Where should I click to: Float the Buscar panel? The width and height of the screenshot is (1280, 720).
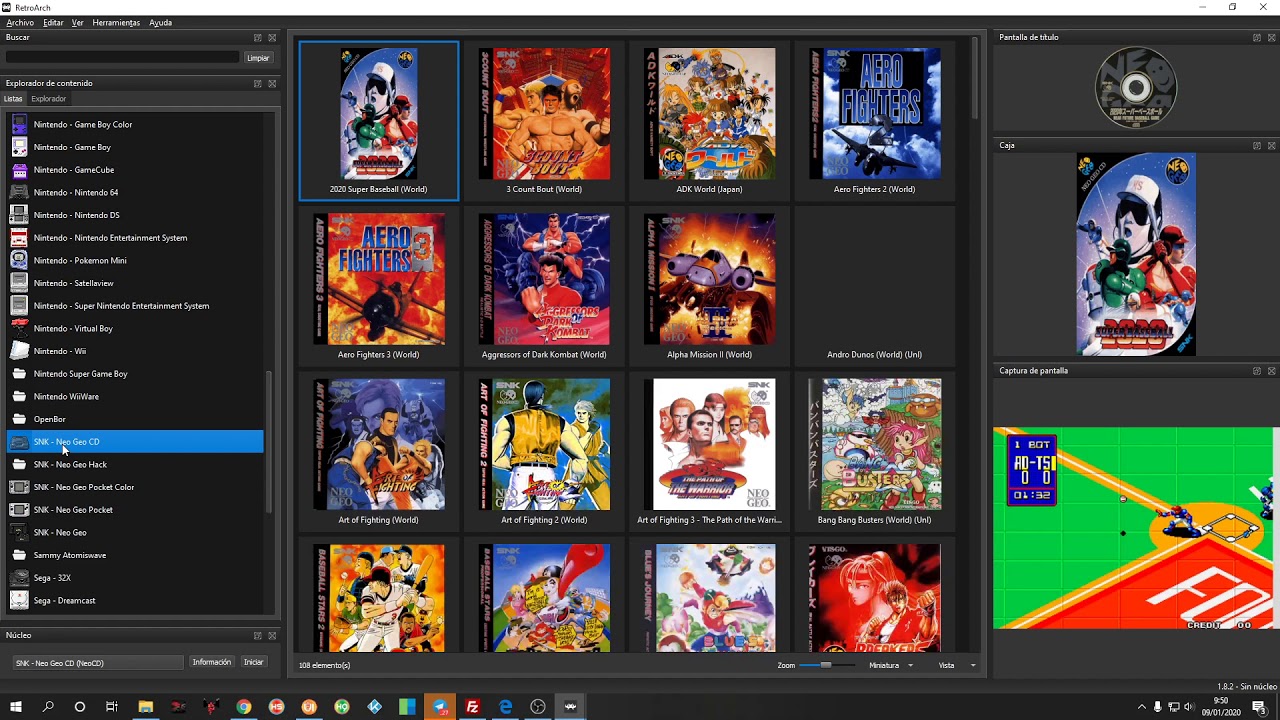click(257, 37)
